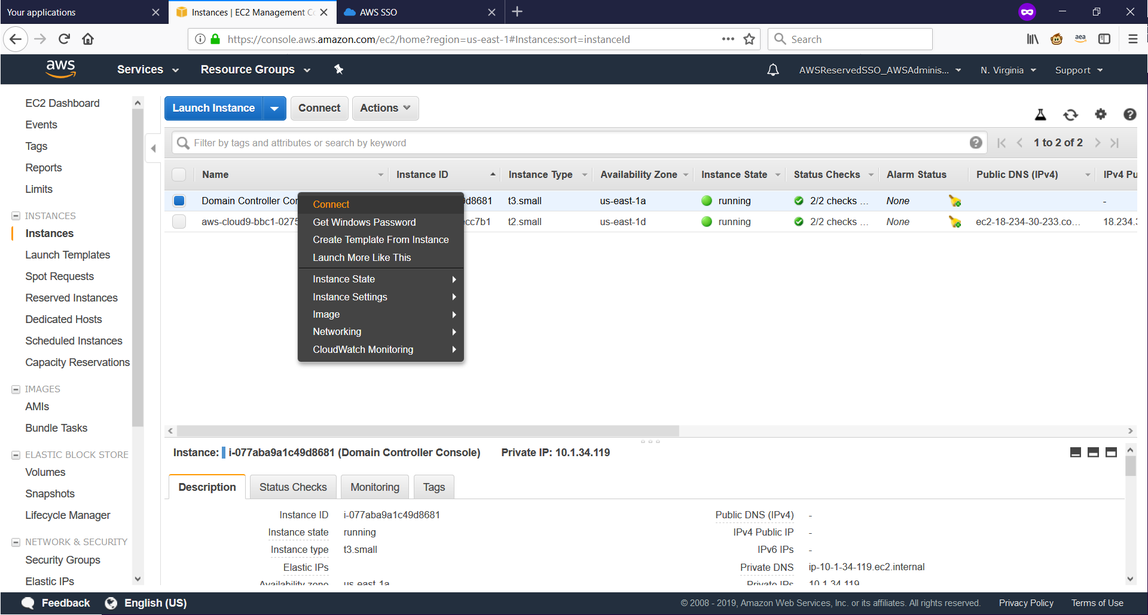Go to the last page of results

(x=1114, y=143)
